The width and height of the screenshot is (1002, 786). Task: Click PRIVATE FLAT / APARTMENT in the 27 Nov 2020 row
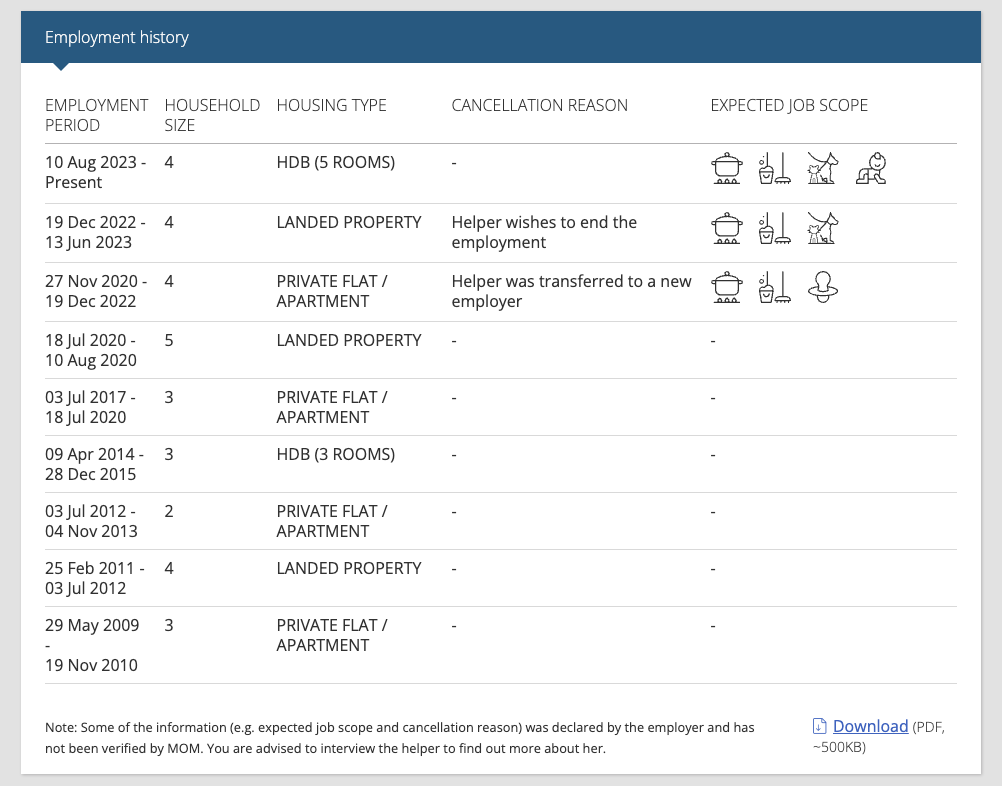pyautogui.click(x=332, y=291)
